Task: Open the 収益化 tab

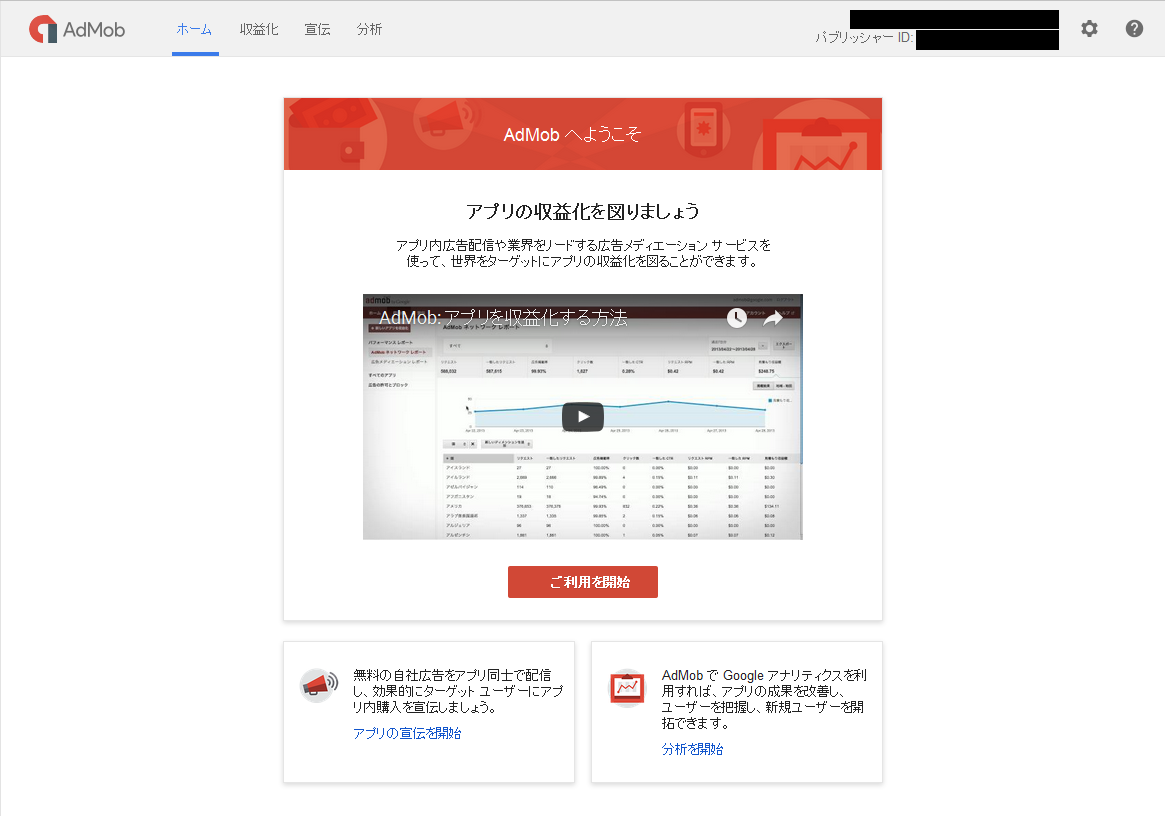Action: [x=259, y=30]
